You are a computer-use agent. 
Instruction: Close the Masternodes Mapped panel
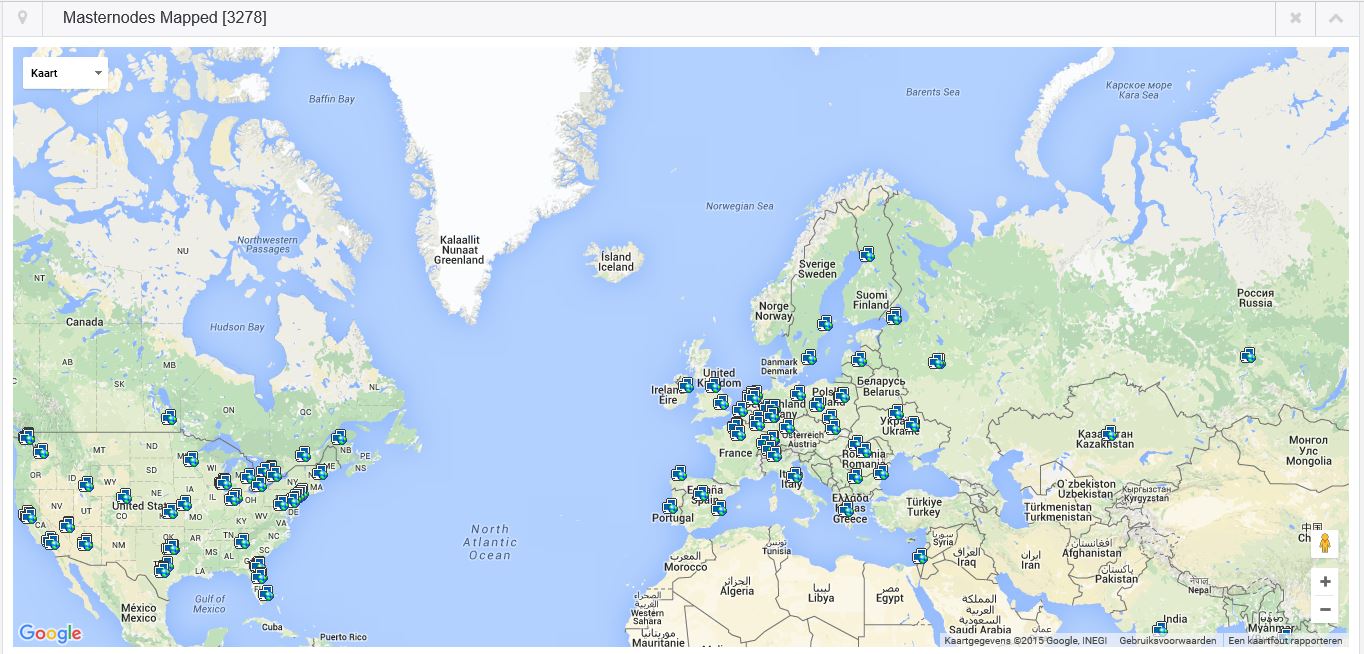[x=1295, y=18]
